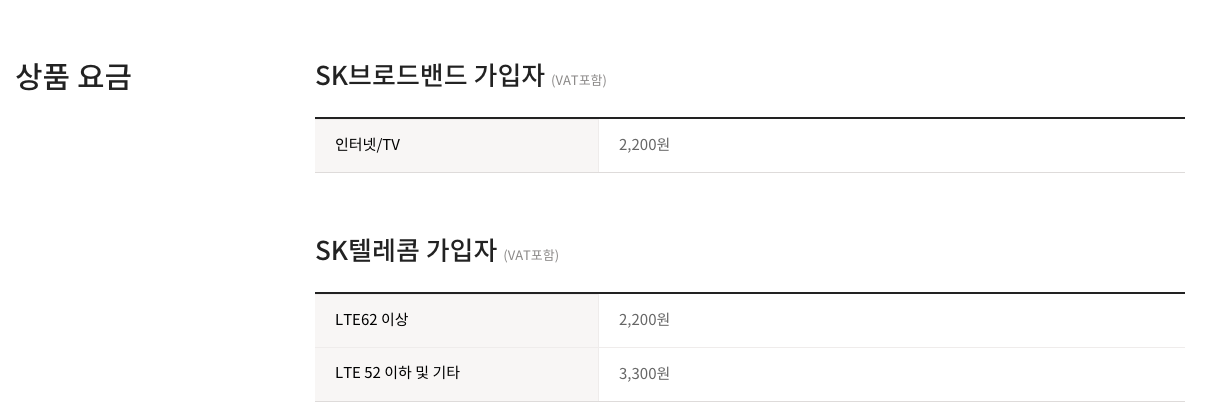This screenshot has width=1225, height=415.
Task: Select the text SK브로드밴드 in the first heading
Action: coord(391,76)
